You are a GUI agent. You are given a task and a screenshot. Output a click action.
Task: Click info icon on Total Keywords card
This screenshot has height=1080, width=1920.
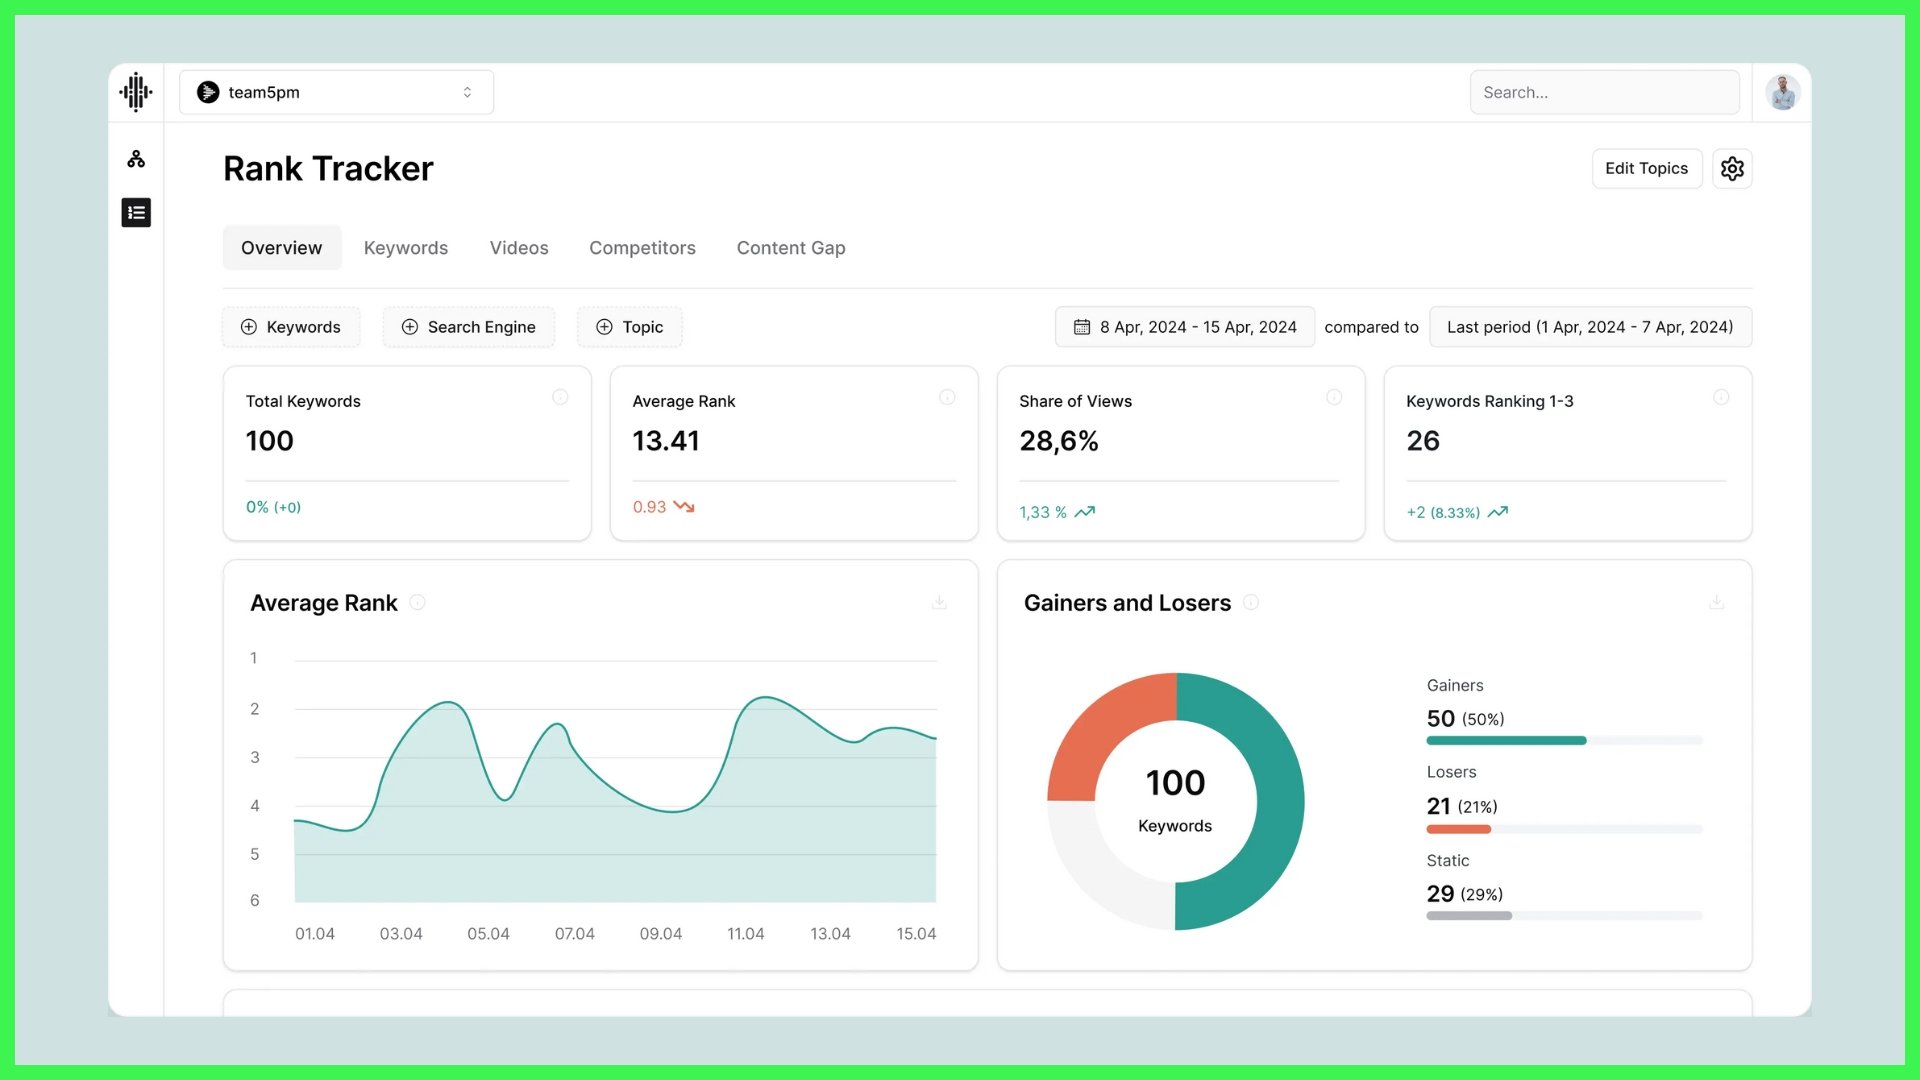point(560,397)
